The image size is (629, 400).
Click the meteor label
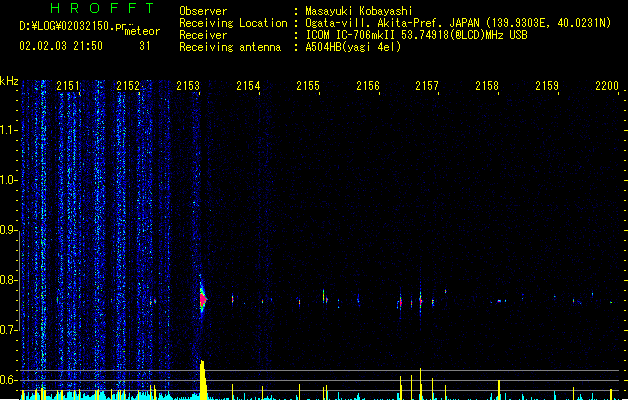tap(142, 31)
